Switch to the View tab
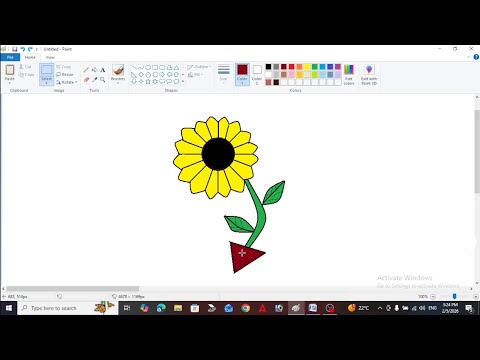The image size is (480, 360). tap(50, 57)
